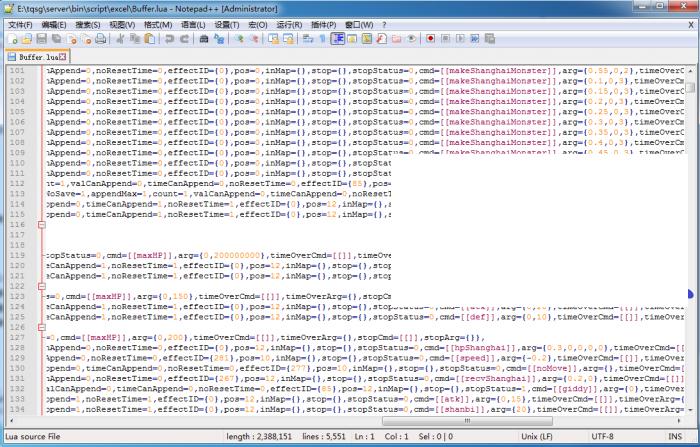Click the vertical scrollbar up arrow
This screenshot has height=447, width=700.
click(690, 71)
